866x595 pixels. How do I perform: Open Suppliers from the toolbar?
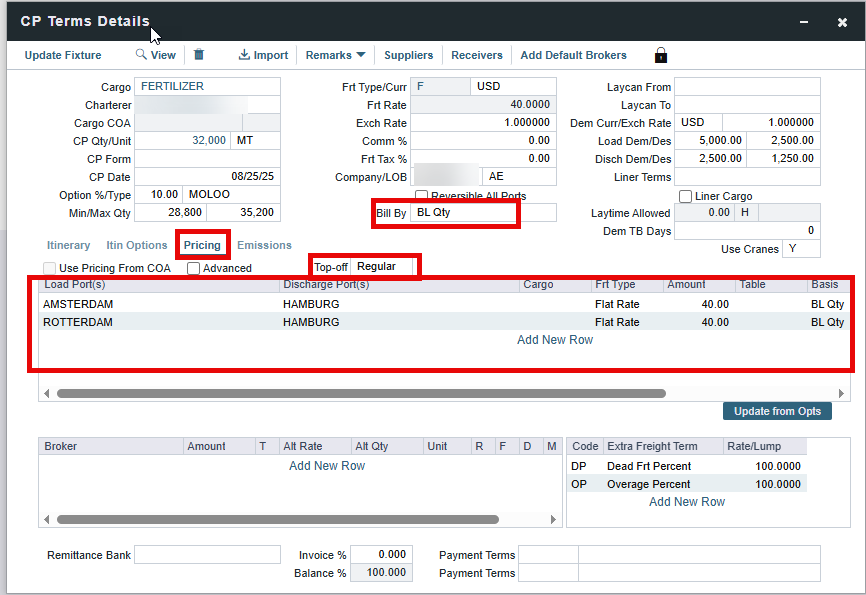click(408, 55)
